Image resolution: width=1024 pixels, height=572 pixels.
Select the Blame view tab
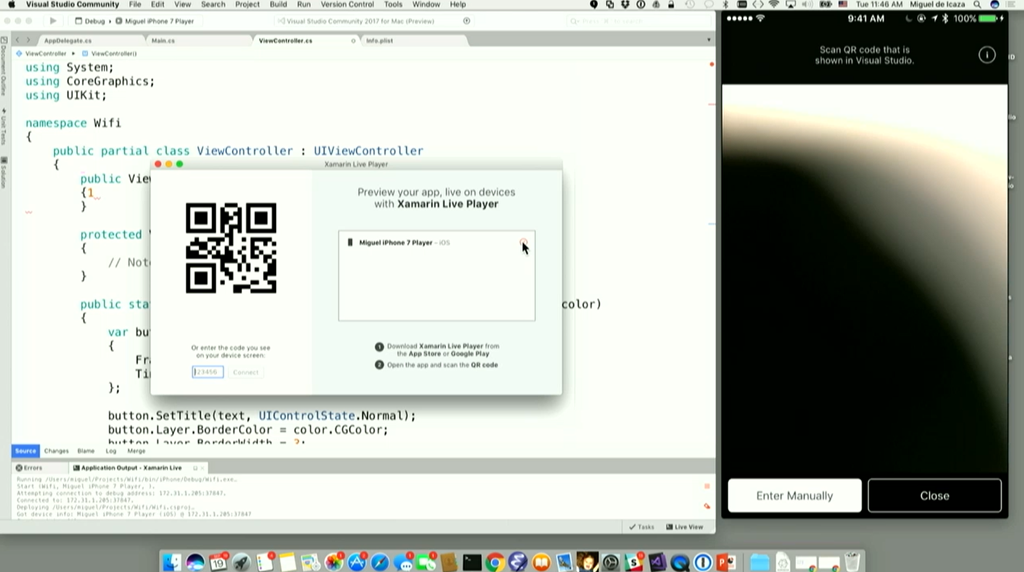pyautogui.click(x=86, y=451)
